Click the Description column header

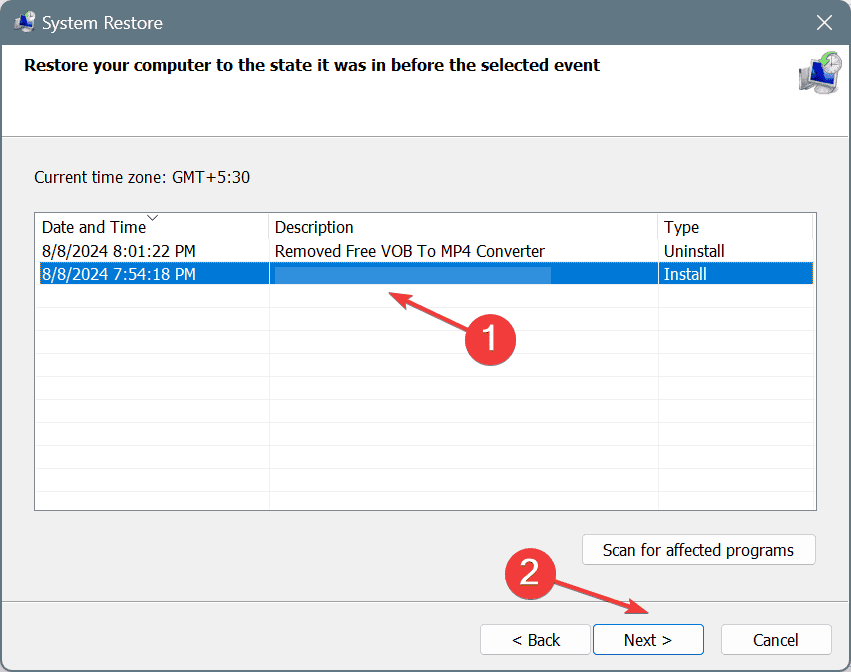(x=314, y=227)
